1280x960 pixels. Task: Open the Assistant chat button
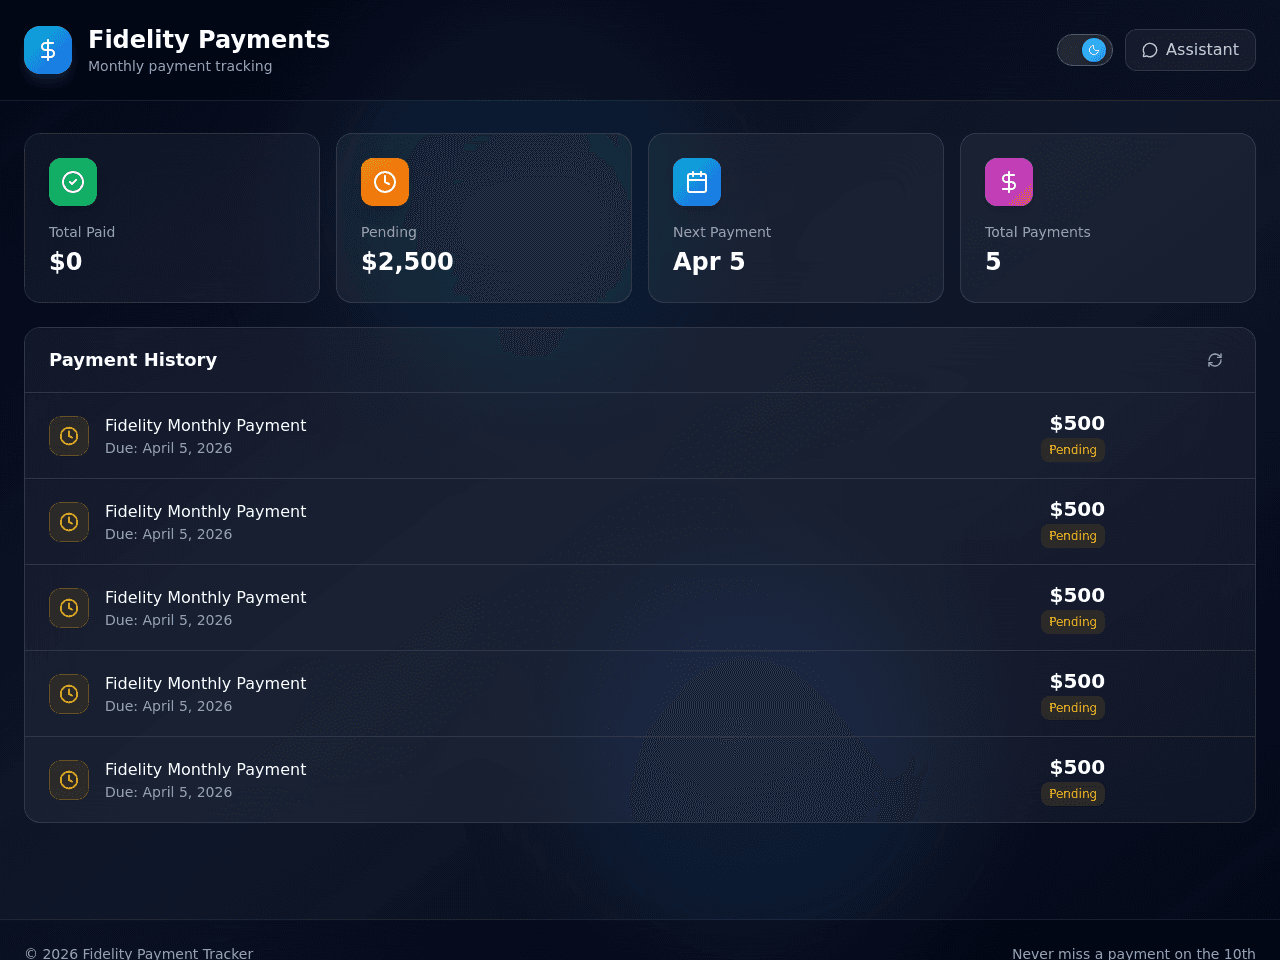point(1190,50)
